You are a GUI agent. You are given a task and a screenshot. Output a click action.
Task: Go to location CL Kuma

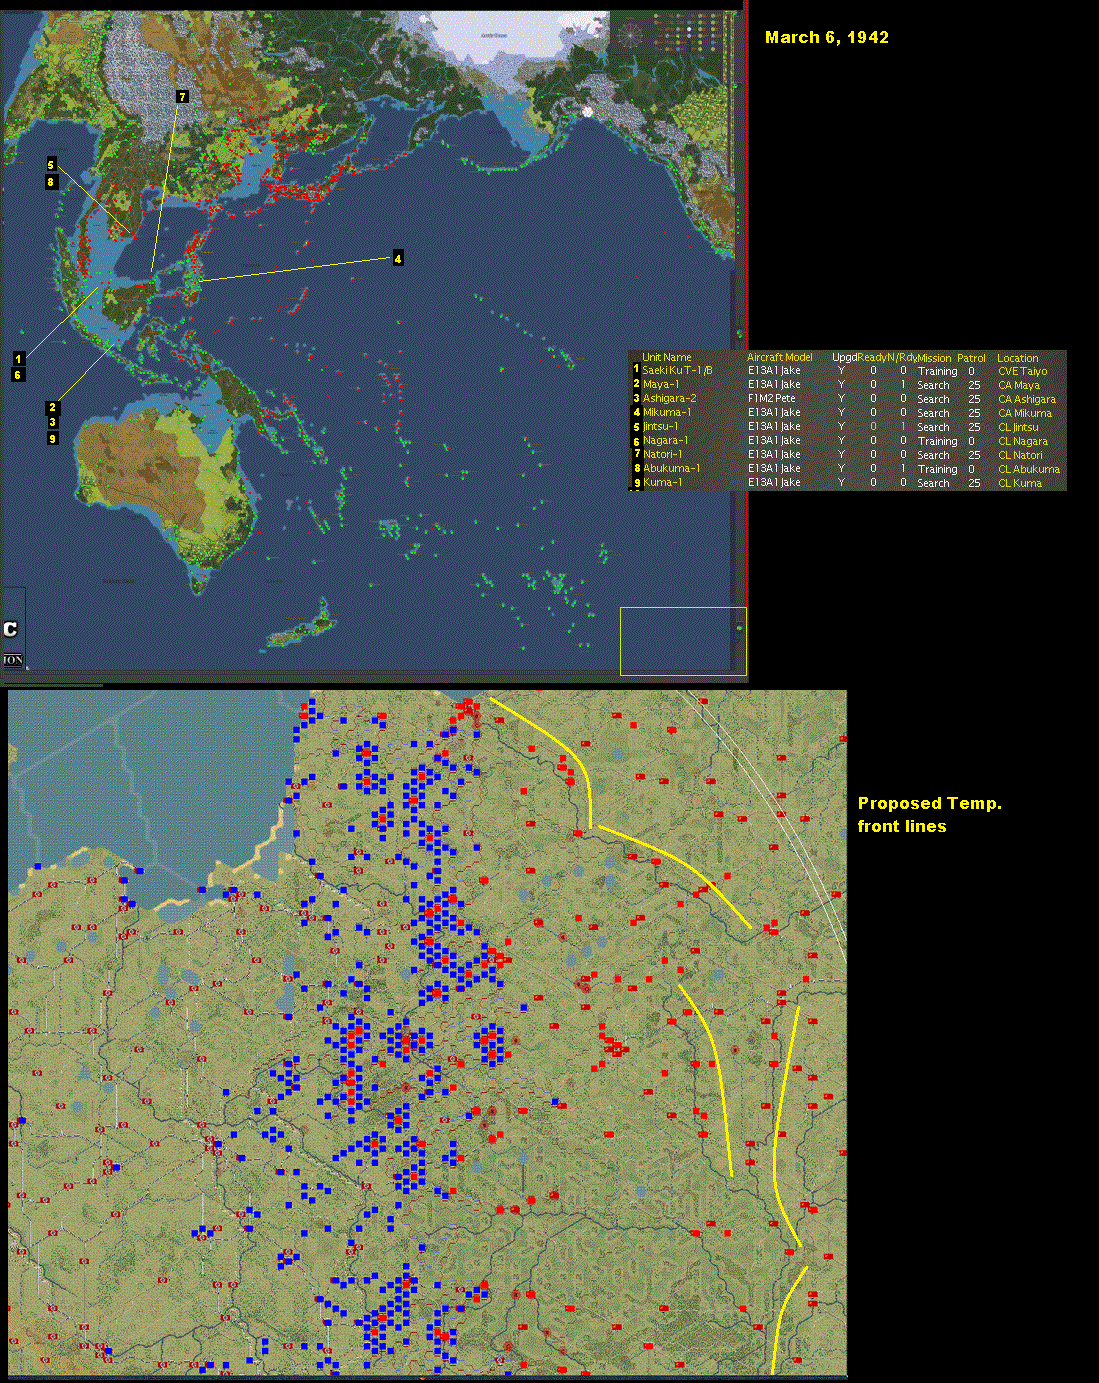[x=1019, y=483]
